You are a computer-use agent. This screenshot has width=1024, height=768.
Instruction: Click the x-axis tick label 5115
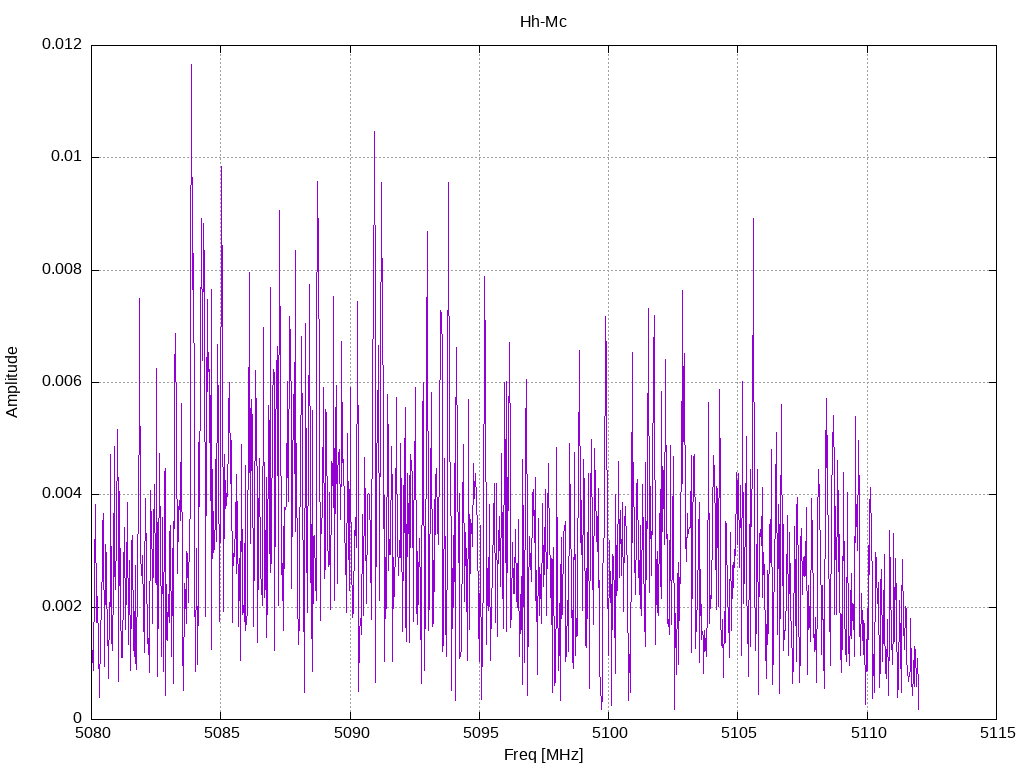tap(997, 733)
